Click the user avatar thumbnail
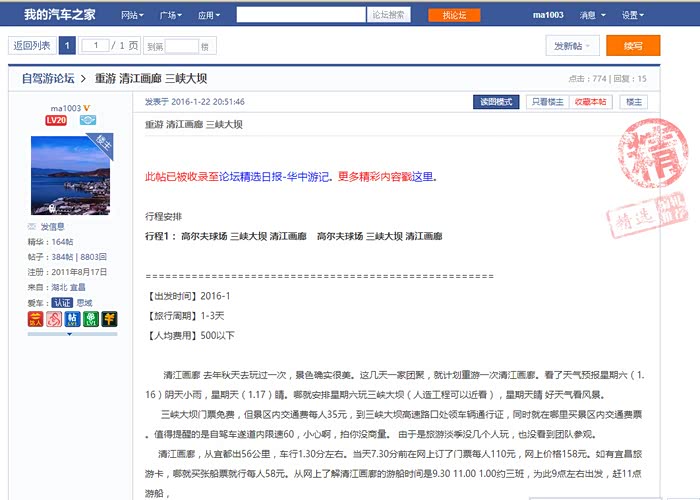This screenshot has height=500, width=700. [70, 174]
